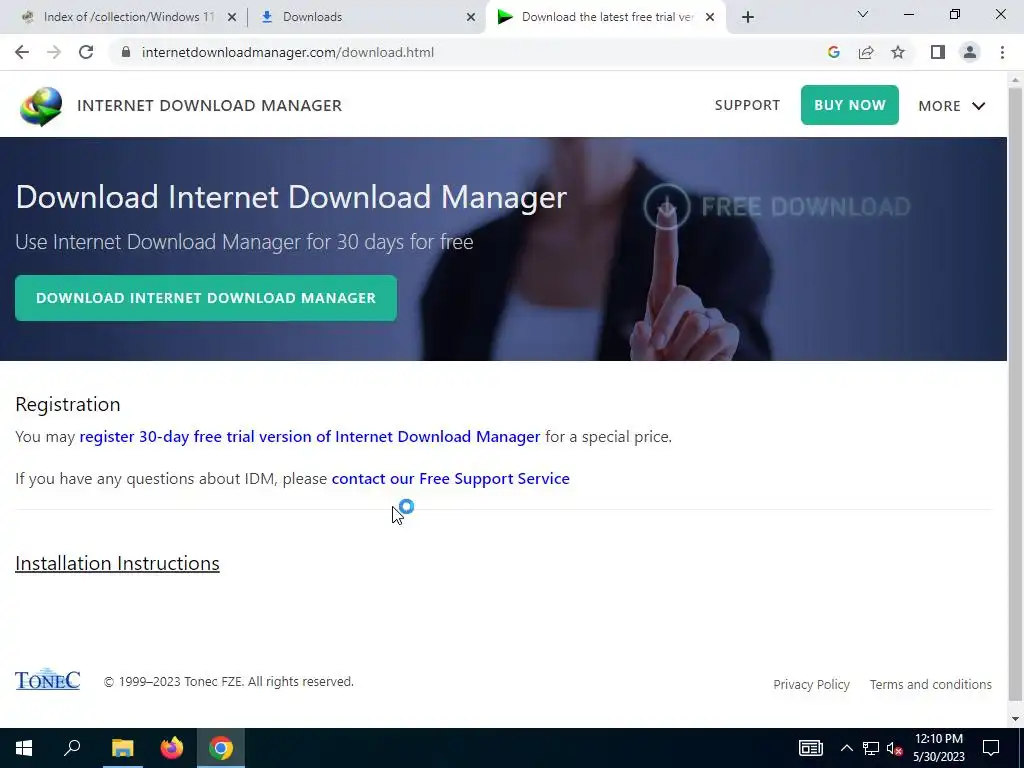Open Windows taskbar search
This screenshot has width=1024, height=768.
tap(72, 748)
